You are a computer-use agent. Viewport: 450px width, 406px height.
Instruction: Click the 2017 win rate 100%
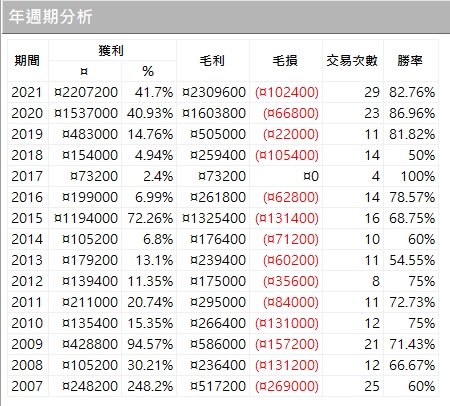(418, 176)
